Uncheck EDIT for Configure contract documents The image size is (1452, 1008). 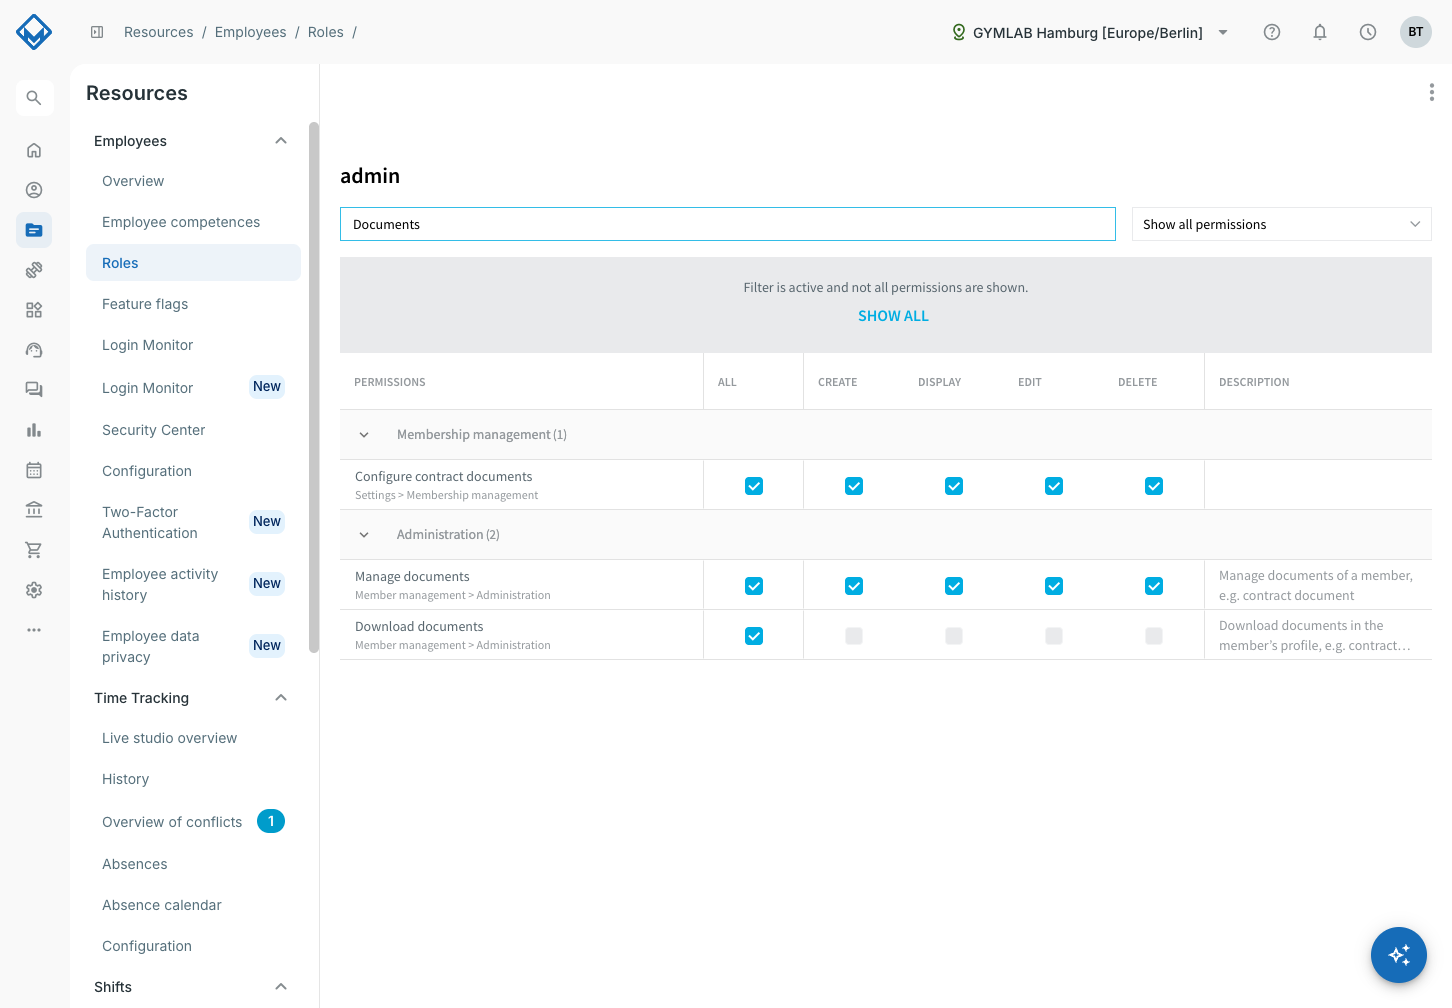click(1054, 486)
